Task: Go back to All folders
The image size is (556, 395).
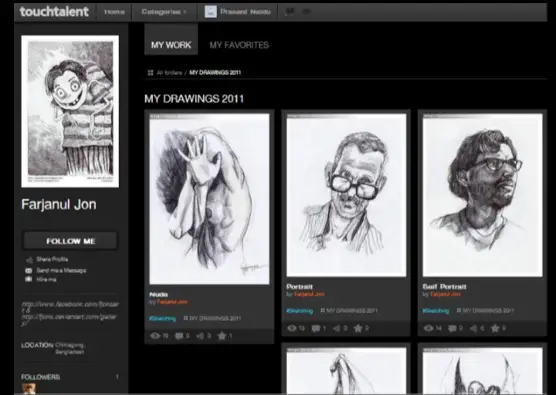Action: click(x=169, y=73)
